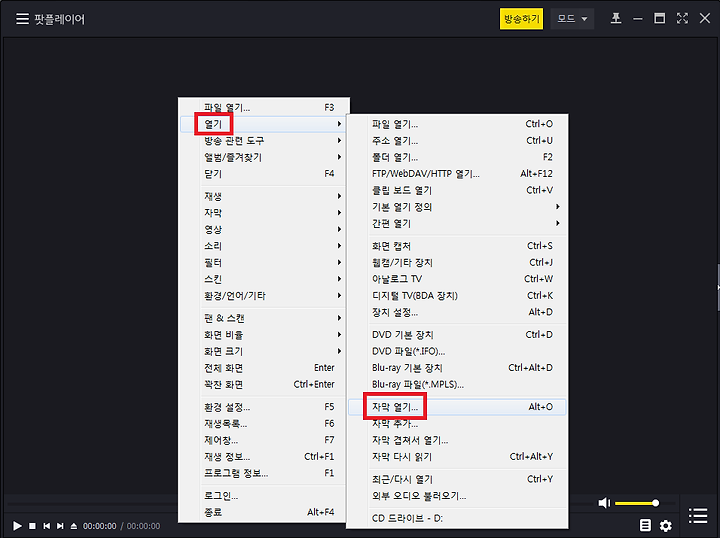Expand 환경/언어/기타 submenu
This screenshot has height=538, width=720.
(x=264, y=295)
